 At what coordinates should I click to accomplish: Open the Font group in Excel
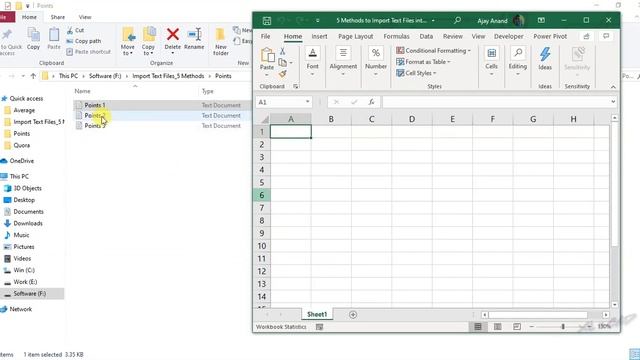312,61
